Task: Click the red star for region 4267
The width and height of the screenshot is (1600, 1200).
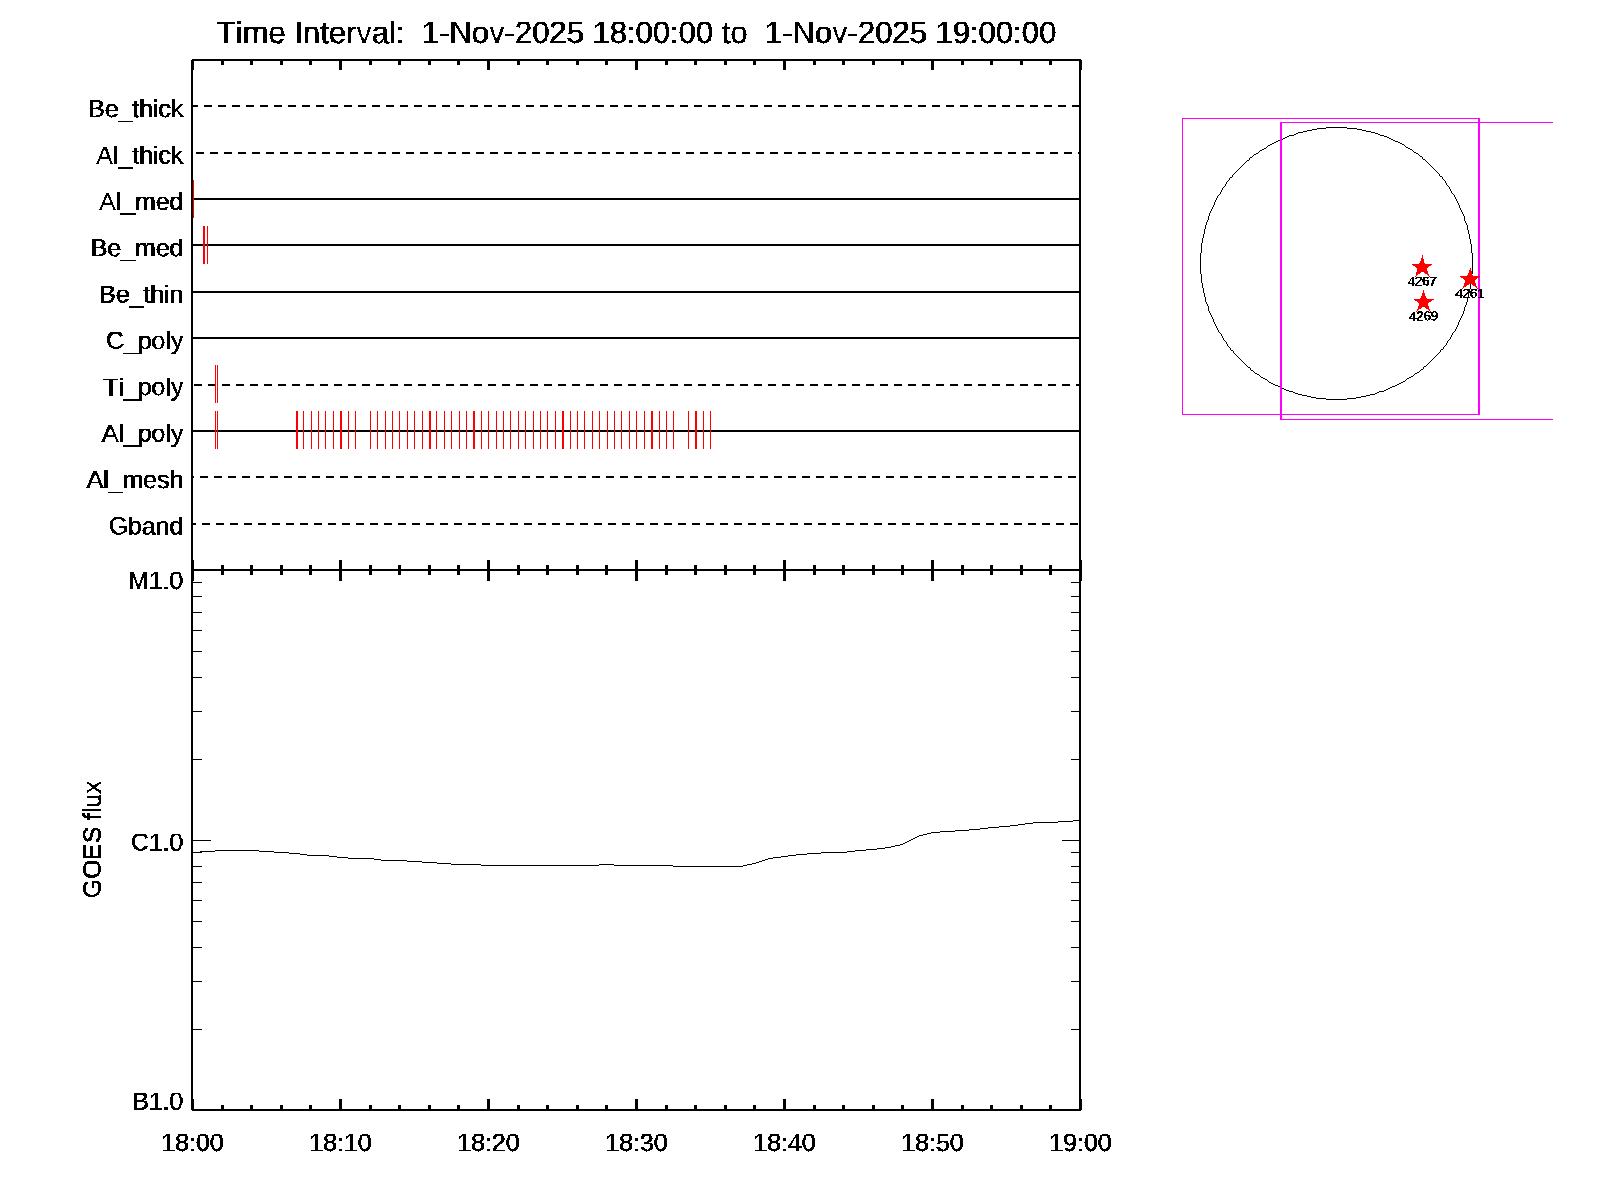Action: coord(1421,267)
